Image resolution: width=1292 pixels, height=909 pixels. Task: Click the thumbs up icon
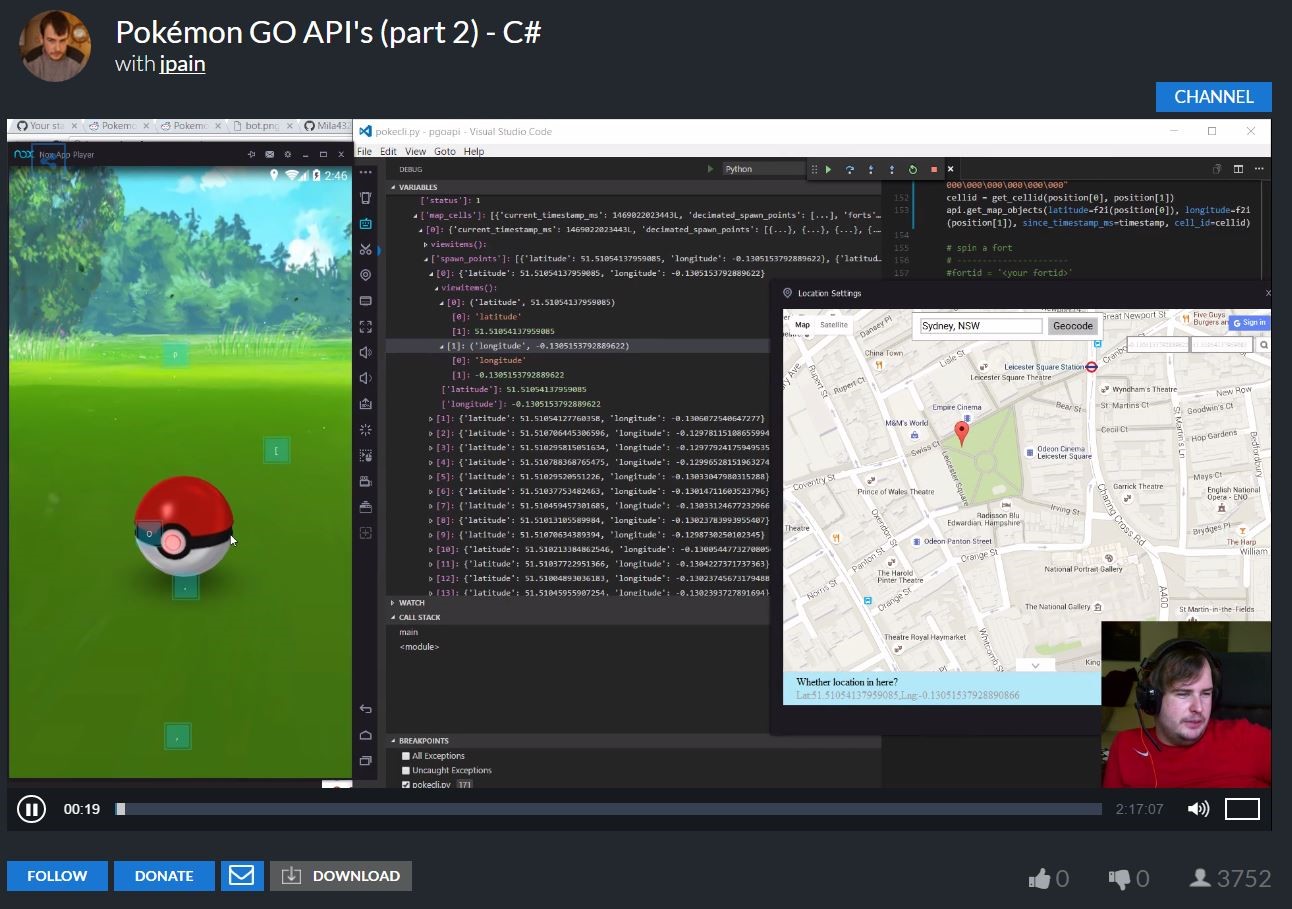(1039, 879)
